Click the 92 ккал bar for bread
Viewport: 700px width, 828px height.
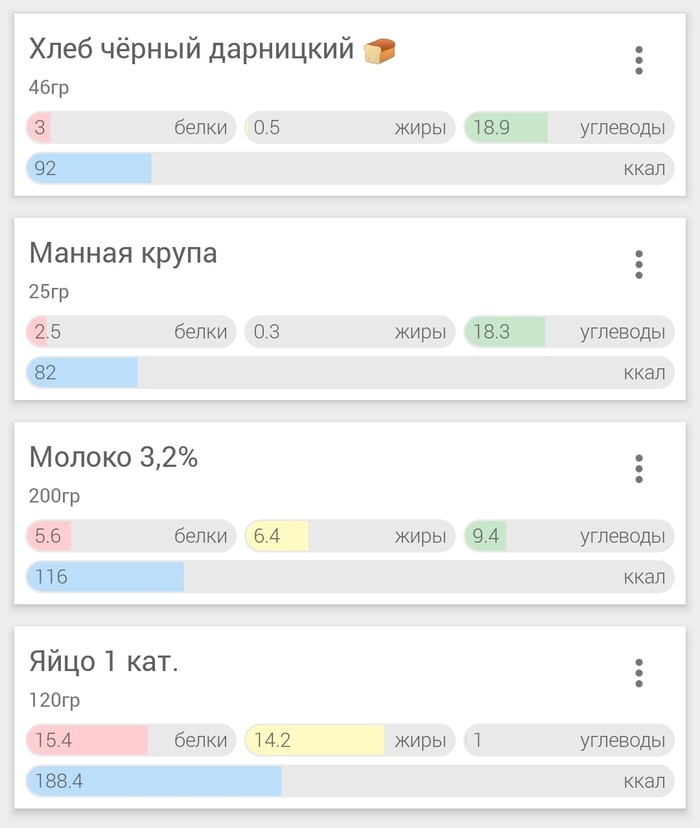(350, 168)
